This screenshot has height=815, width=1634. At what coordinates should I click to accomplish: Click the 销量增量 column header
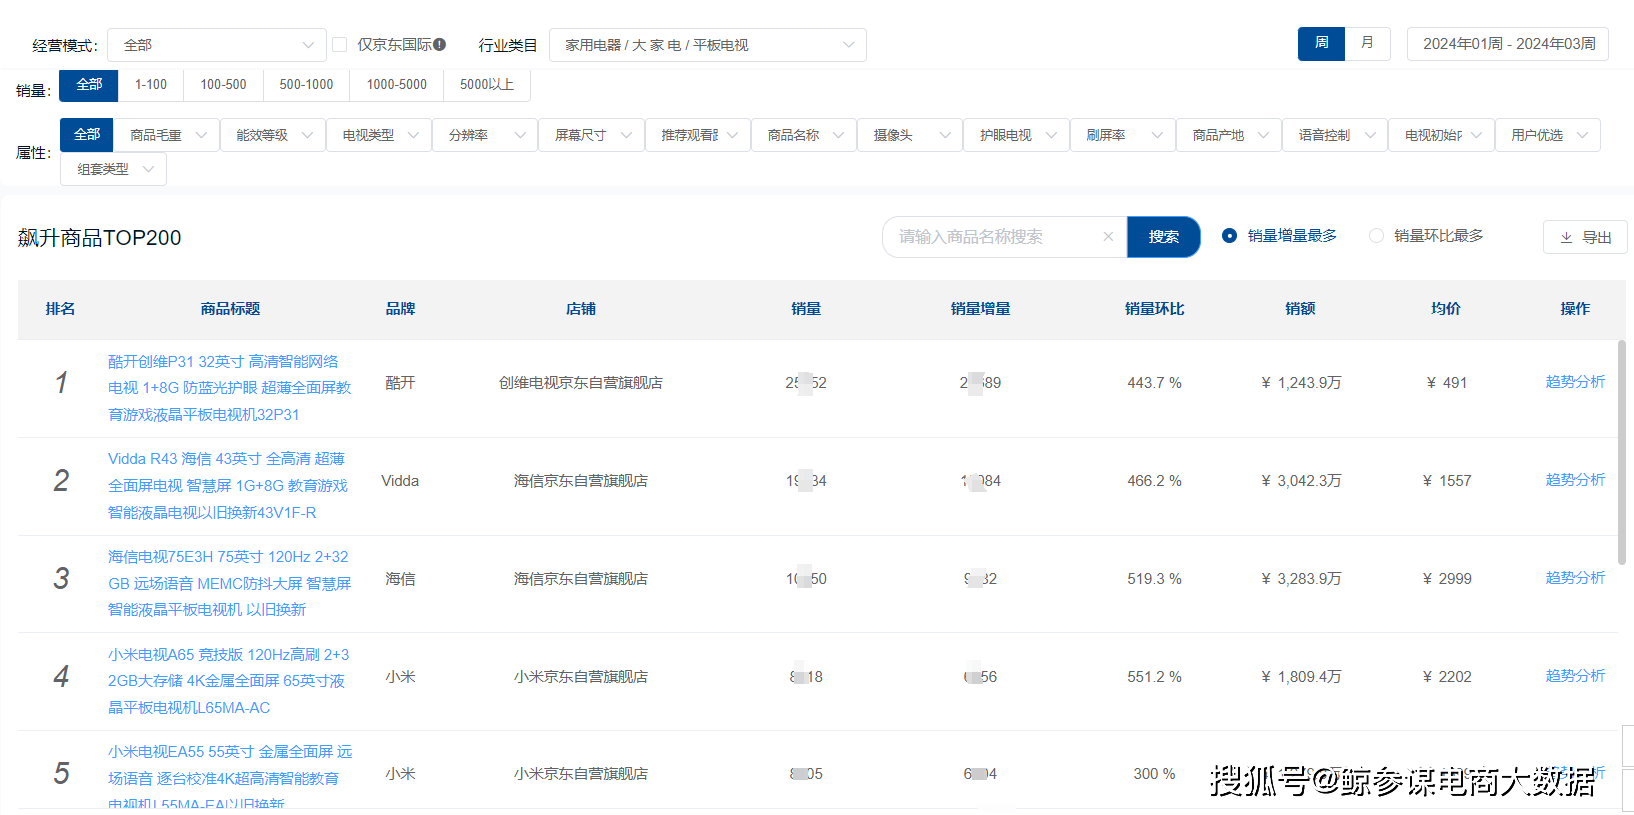point(980,309)
